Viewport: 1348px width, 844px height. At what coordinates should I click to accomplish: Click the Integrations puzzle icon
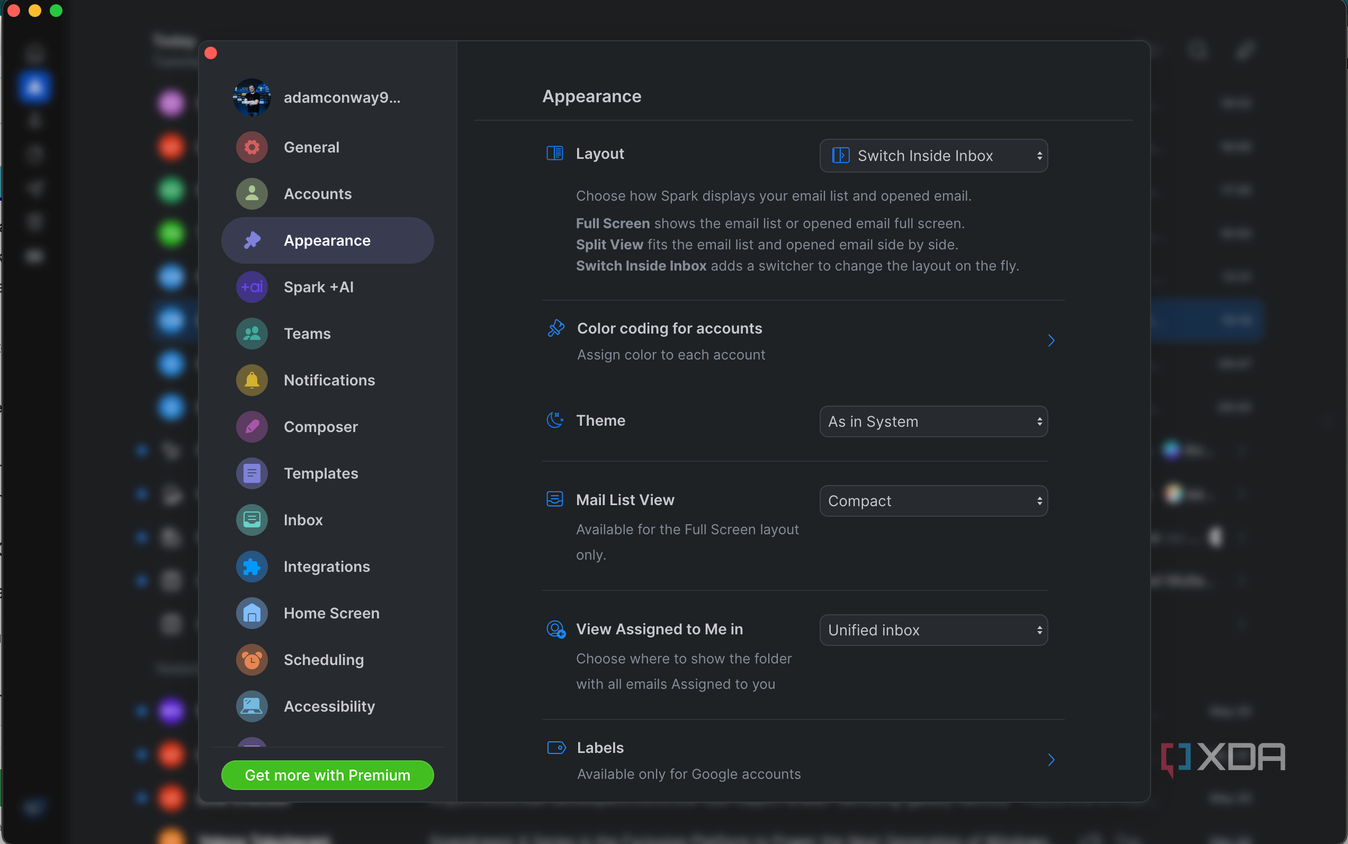(252, 567)
